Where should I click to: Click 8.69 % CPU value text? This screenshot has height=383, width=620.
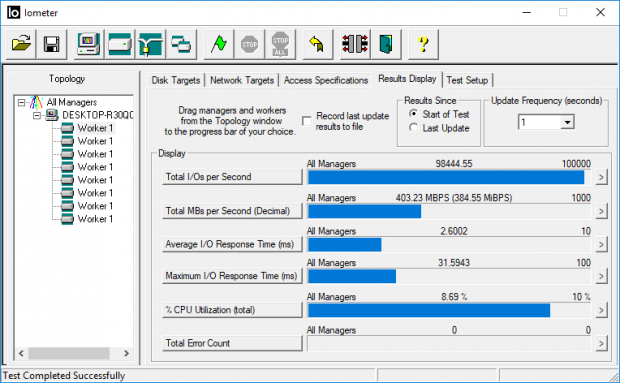[x=454, y=296]
